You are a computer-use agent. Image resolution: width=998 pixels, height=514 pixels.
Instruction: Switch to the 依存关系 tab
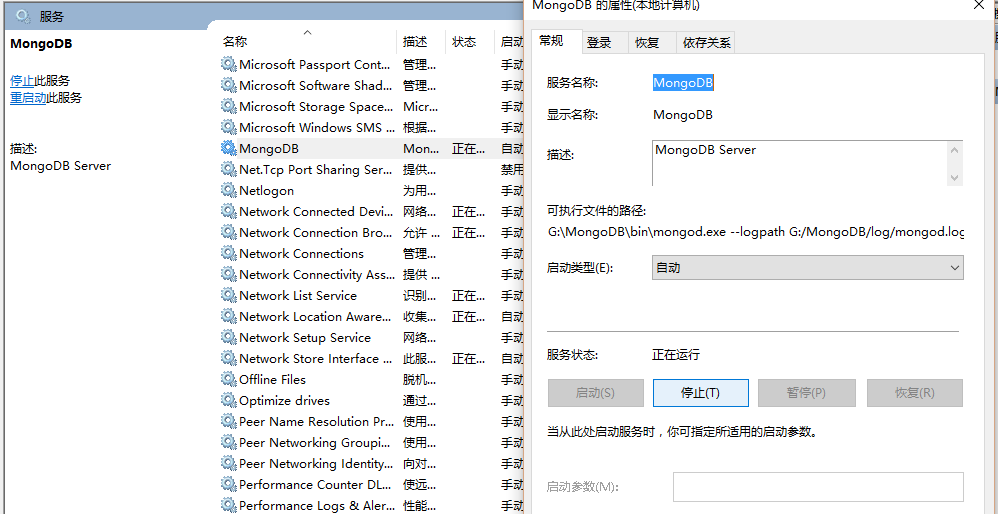coord(706,43)
